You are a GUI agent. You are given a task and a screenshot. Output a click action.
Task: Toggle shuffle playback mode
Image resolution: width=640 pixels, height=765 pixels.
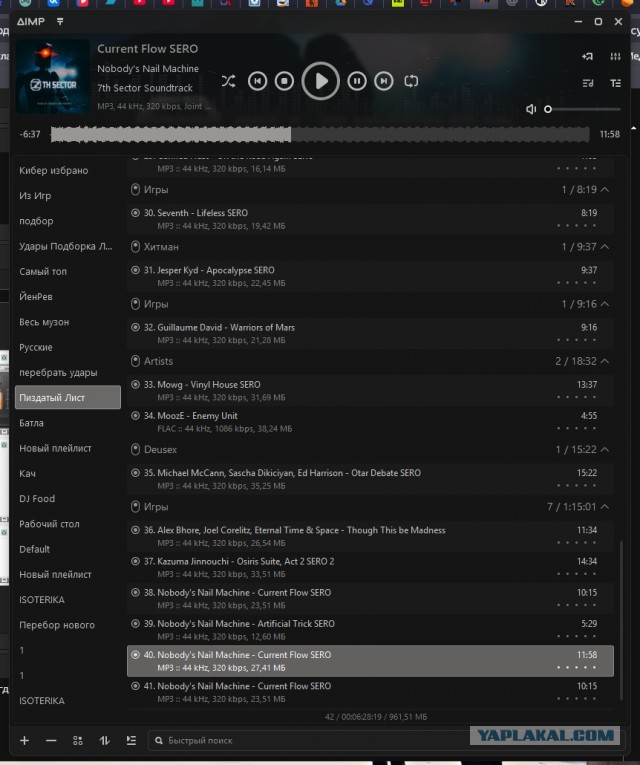point(228,81)
